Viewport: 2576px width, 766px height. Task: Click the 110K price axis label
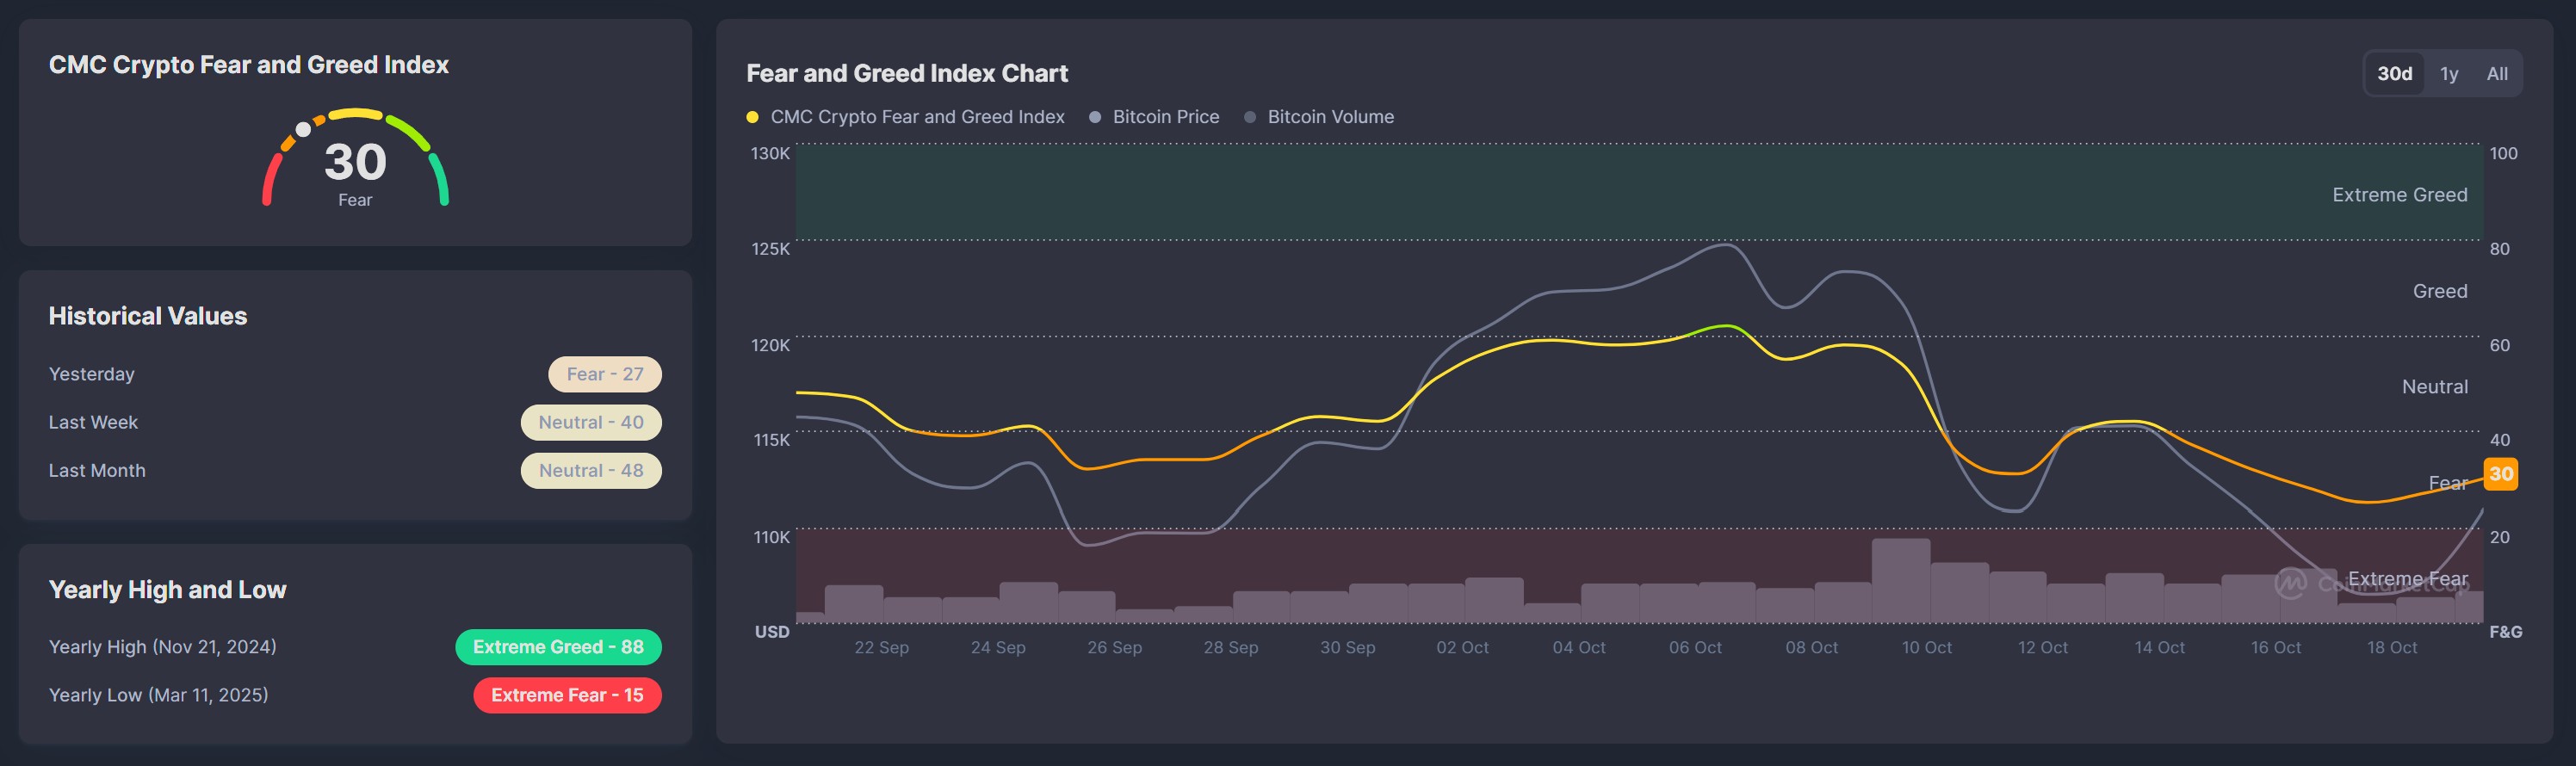pos(771,537)
